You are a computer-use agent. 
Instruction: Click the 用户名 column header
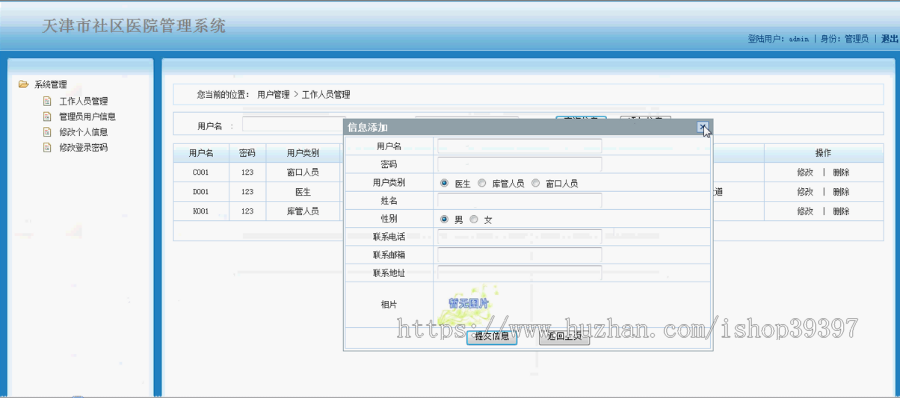201,153
